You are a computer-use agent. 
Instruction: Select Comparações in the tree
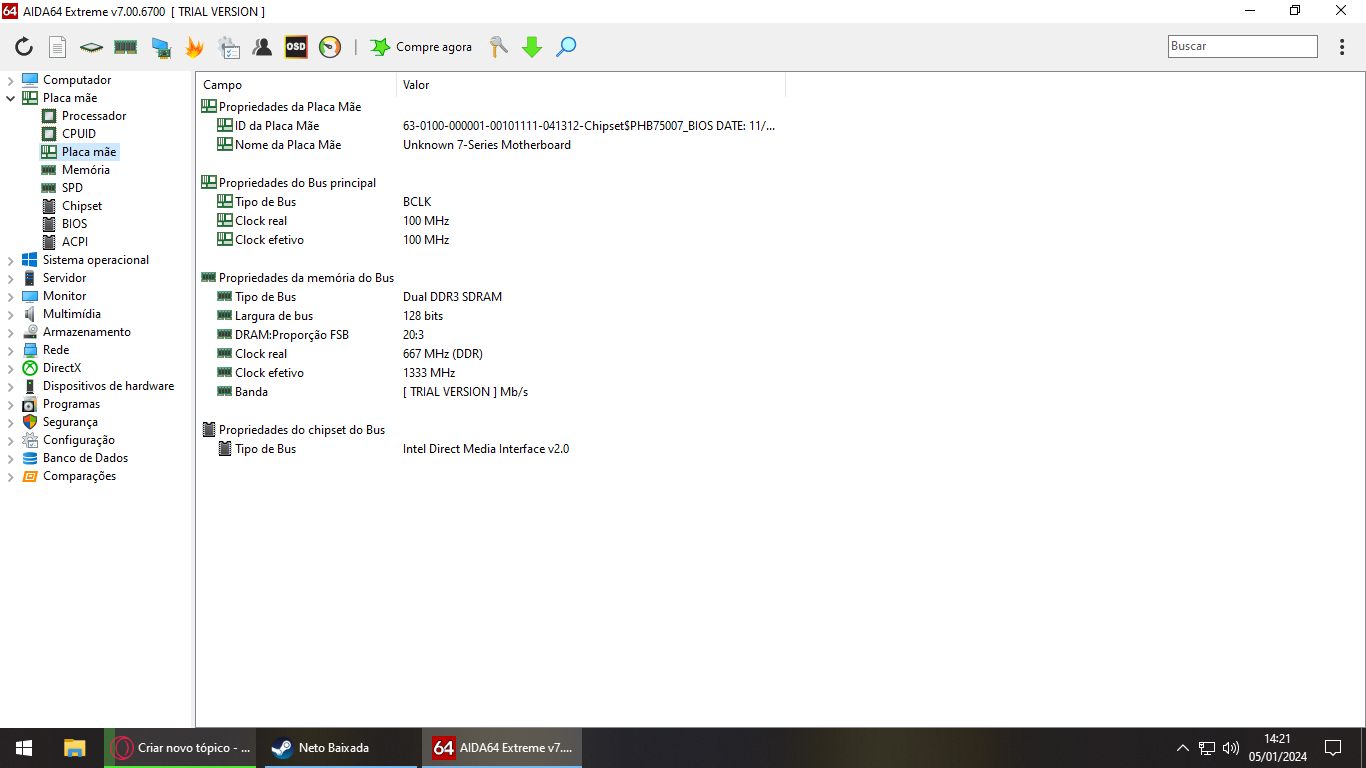[x=79, y=476]
